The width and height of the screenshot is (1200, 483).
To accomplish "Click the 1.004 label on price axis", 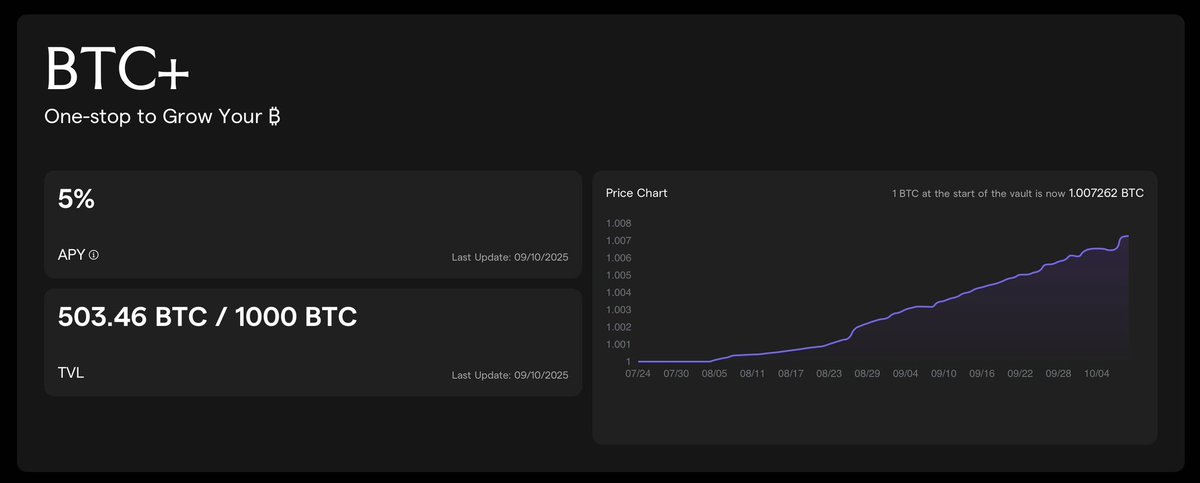I will (x=618, y=292).
